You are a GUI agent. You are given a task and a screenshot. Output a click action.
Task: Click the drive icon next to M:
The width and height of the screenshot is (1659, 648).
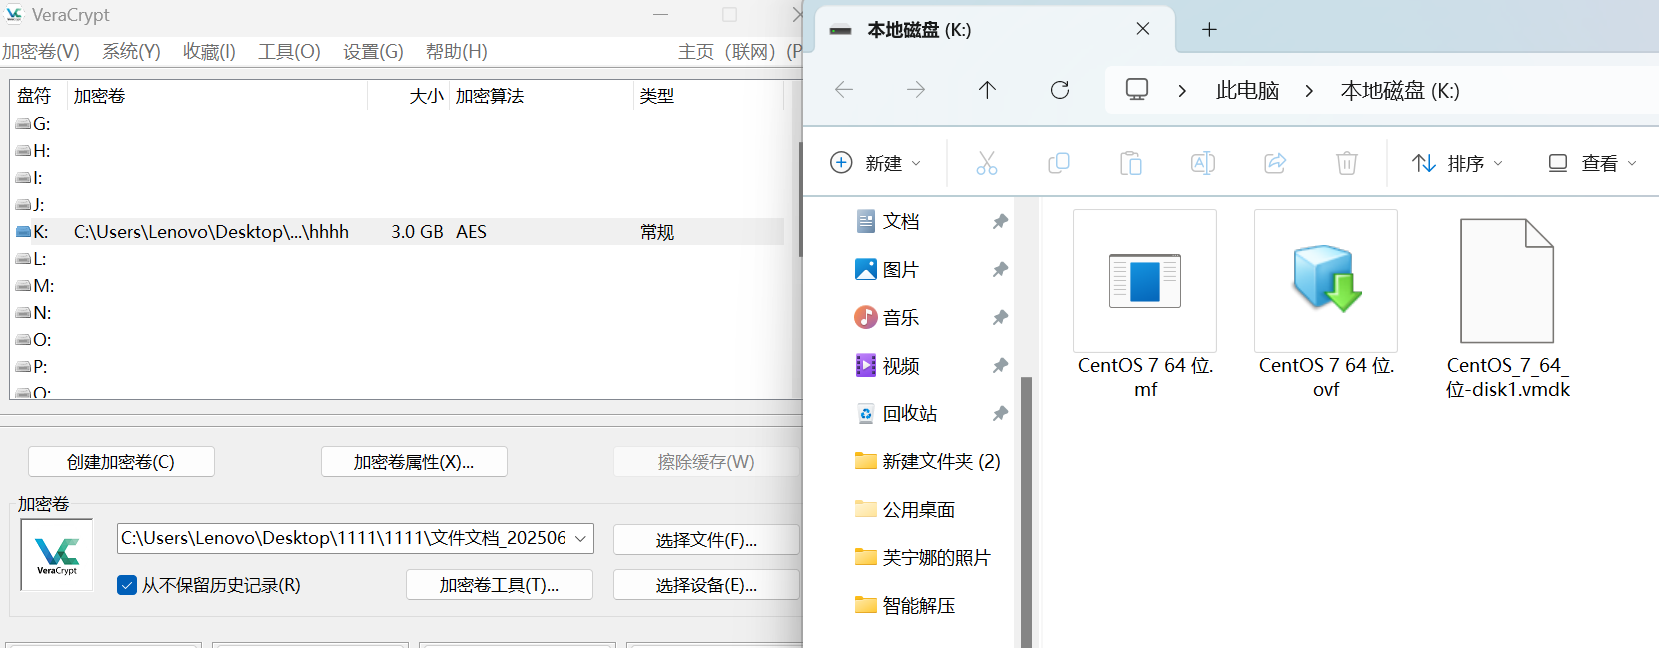click(23, 286)
